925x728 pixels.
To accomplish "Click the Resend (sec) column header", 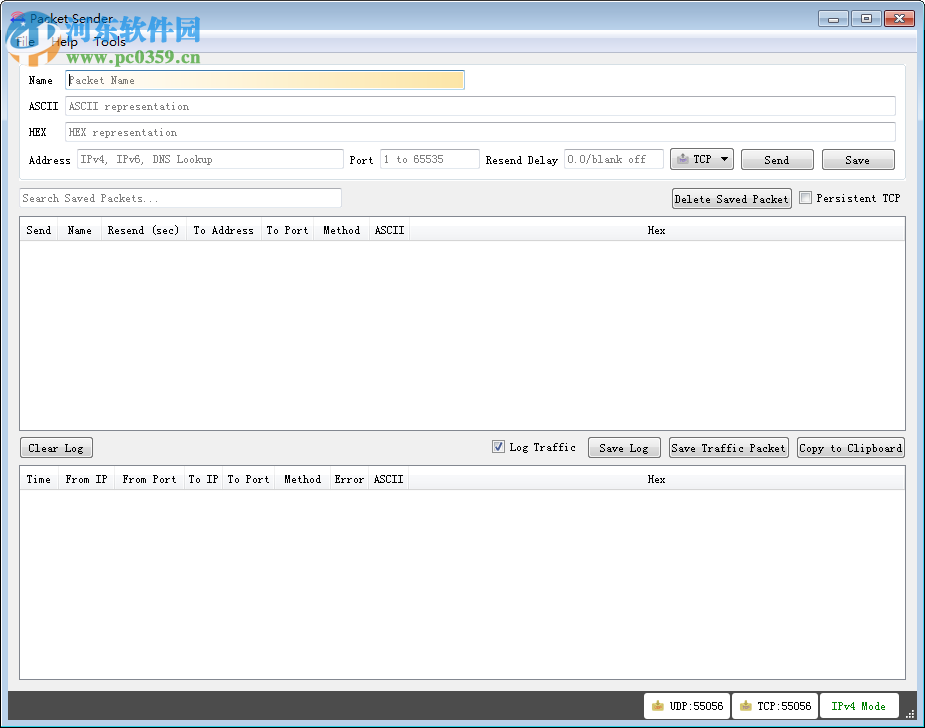I will pos(143,230).
